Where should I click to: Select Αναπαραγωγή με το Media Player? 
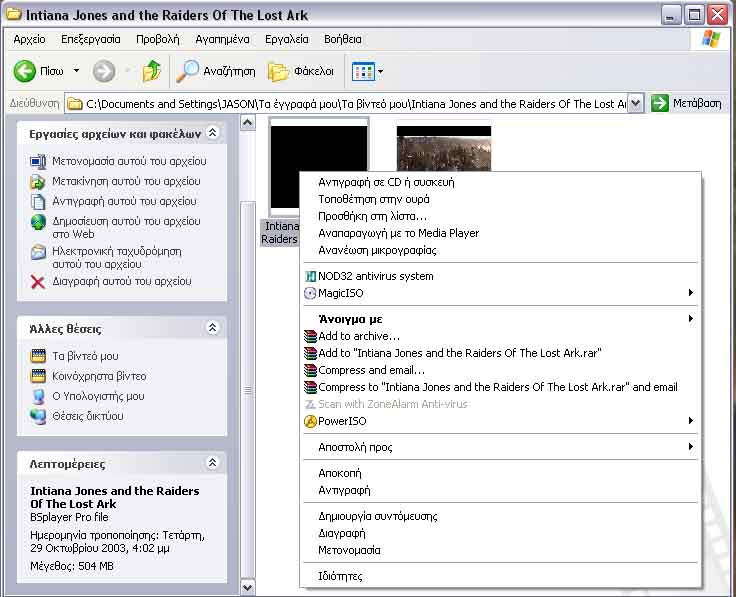pos(500,233)
